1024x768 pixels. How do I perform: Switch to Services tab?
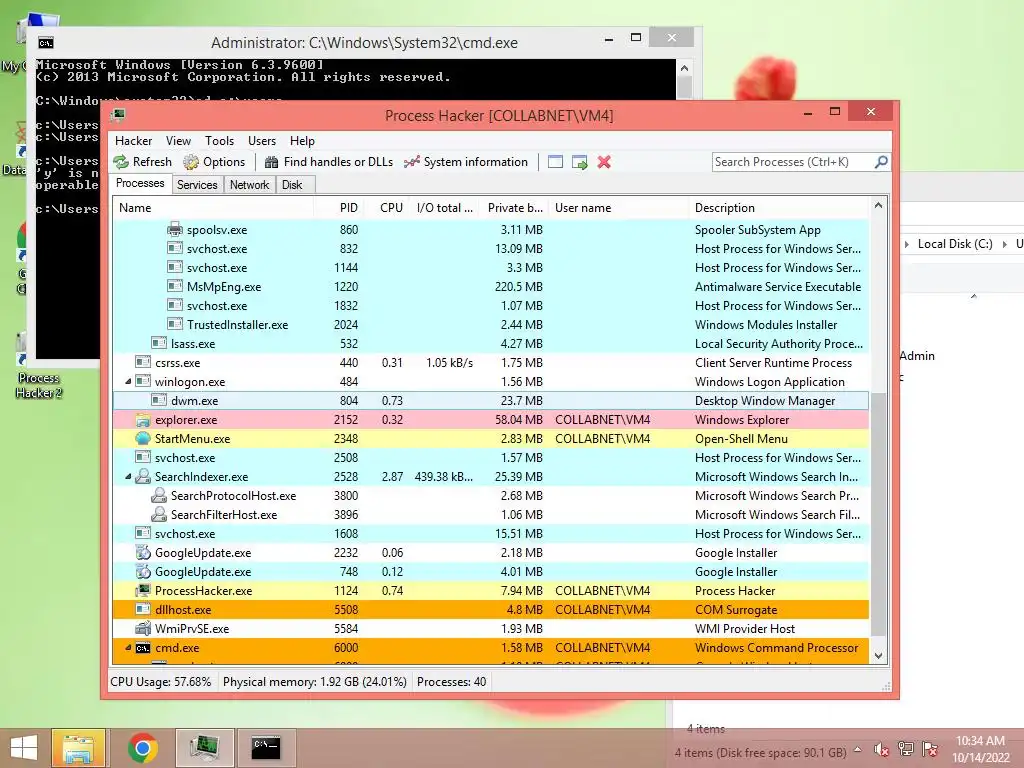click(197, 185)
